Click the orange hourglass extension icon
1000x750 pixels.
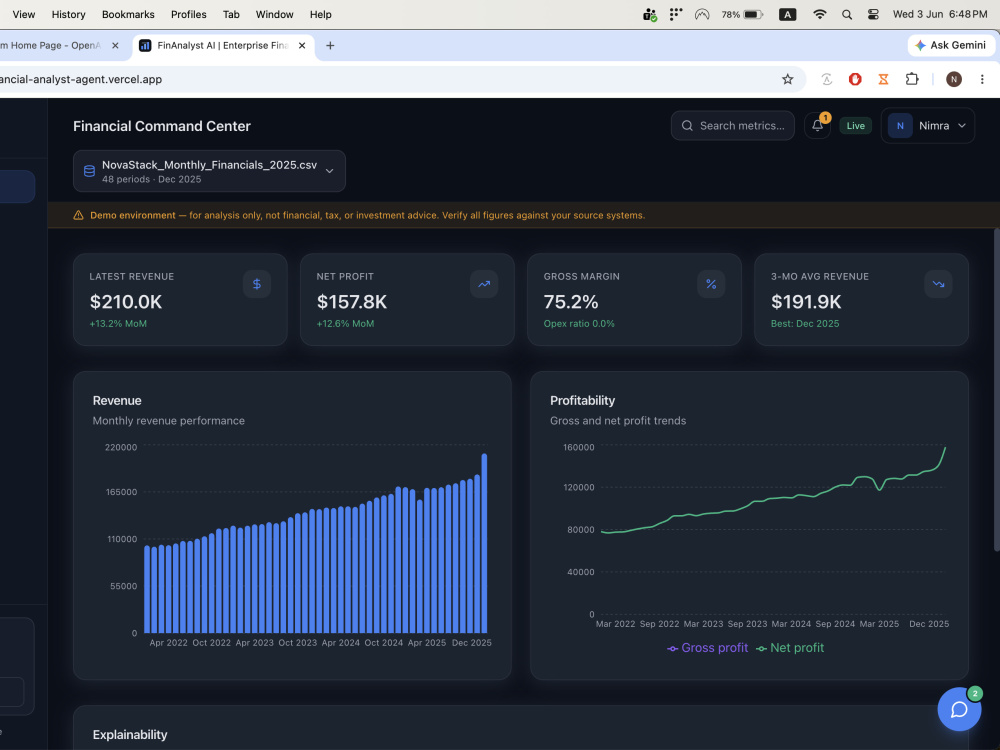[883, 79]
